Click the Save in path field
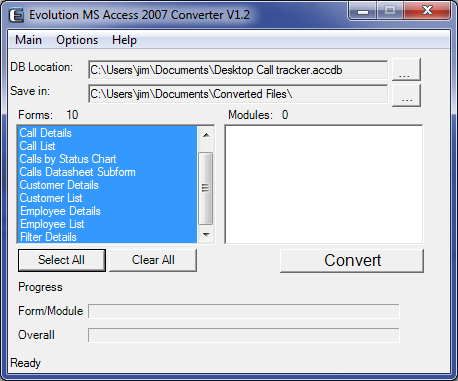This screenshot has width=458, height=381. coord(238,94)
